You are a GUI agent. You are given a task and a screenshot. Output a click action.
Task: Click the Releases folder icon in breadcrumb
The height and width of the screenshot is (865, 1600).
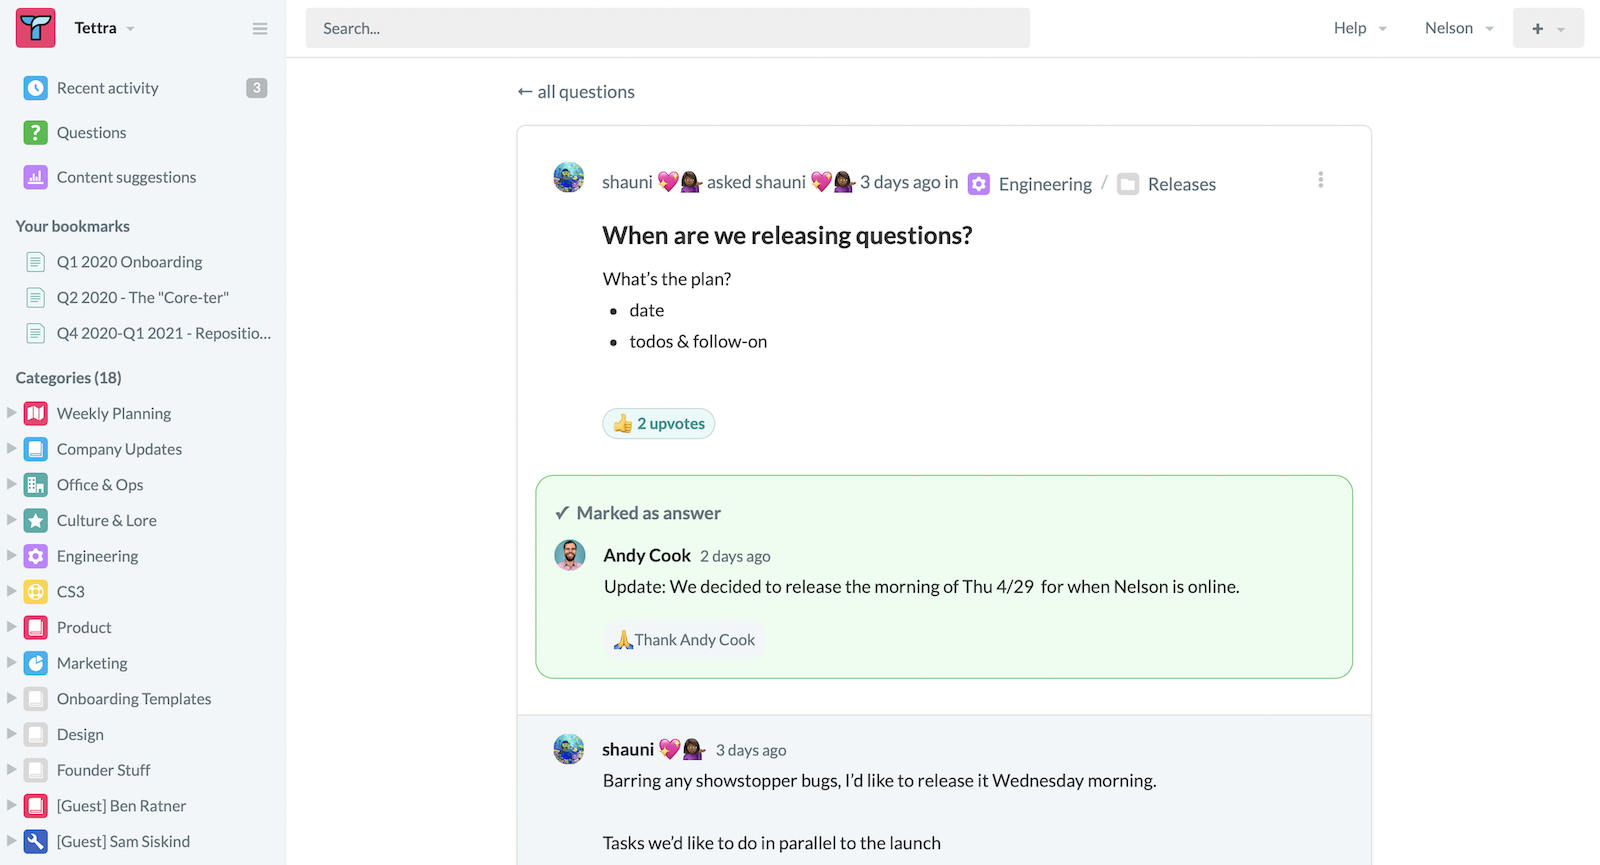pyautogui.click(x=1128, y=184)
